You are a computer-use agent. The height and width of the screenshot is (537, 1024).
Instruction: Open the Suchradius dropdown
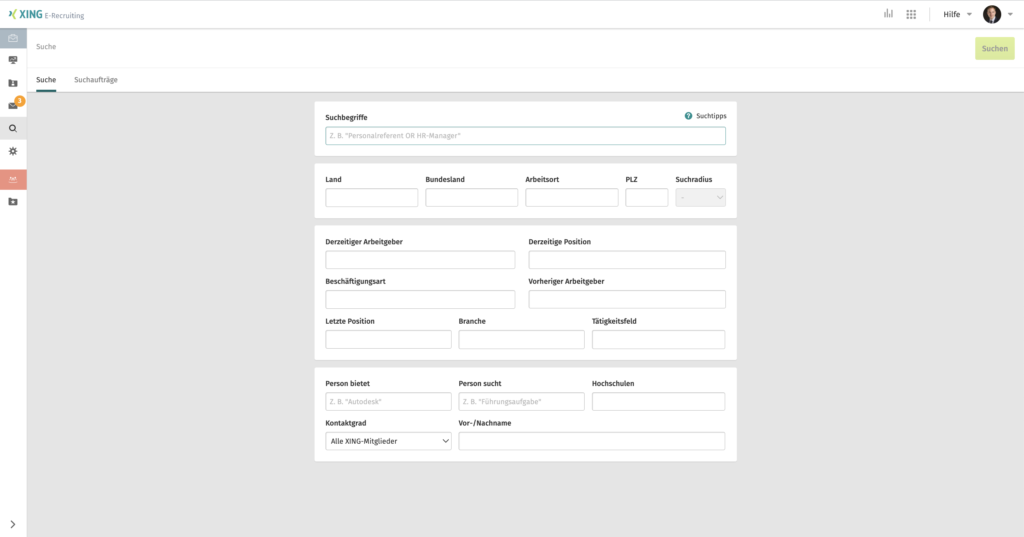[700, 198]
